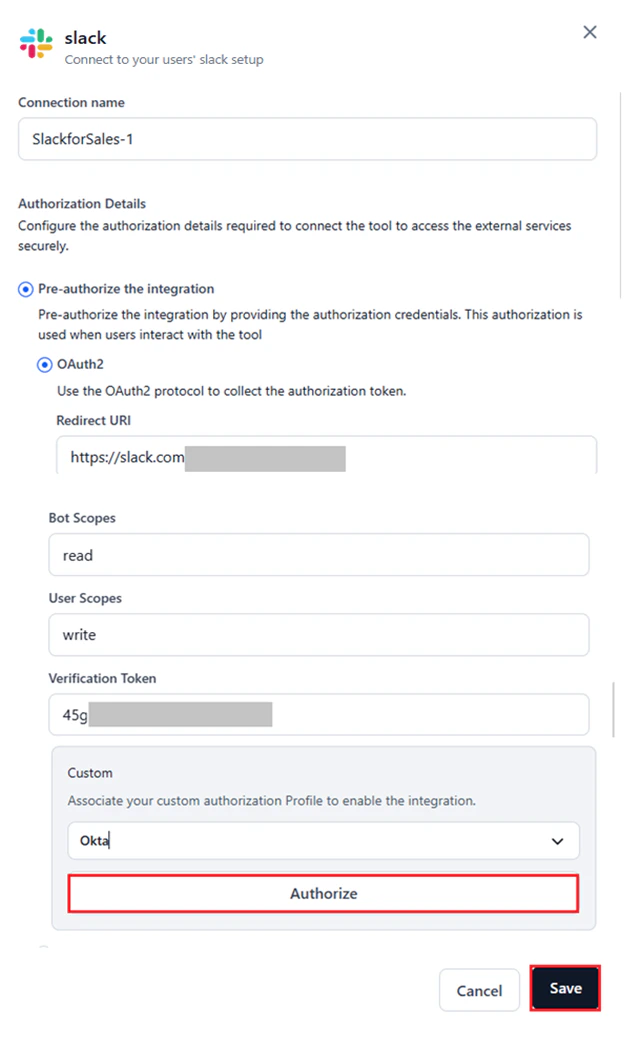Select the "Pre-authorize the integration" radio button

24,289
